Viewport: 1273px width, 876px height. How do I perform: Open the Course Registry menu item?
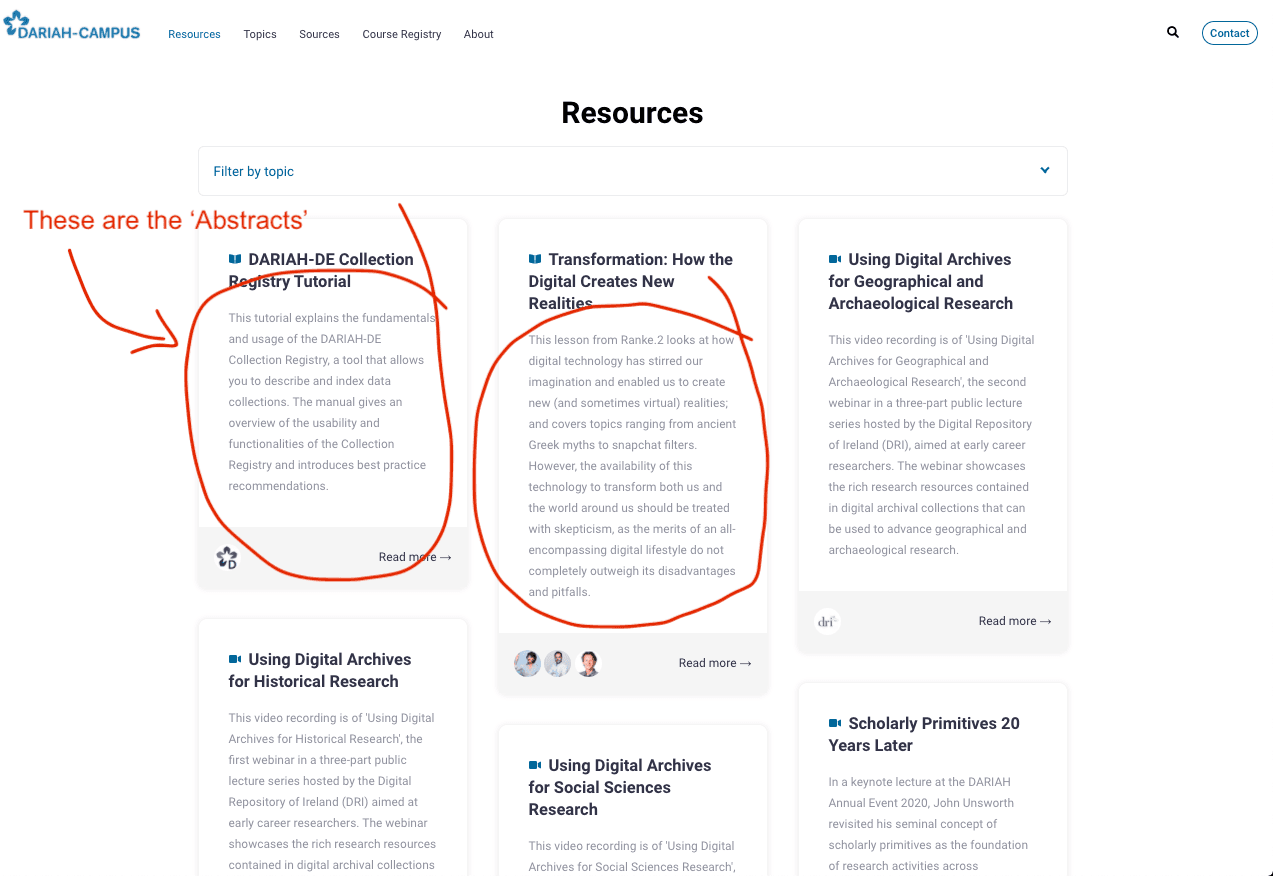tap(401, 34)
